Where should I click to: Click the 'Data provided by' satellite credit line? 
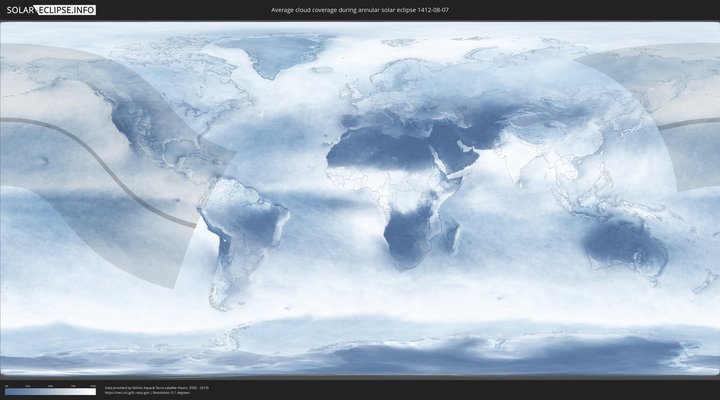point(157,388)
